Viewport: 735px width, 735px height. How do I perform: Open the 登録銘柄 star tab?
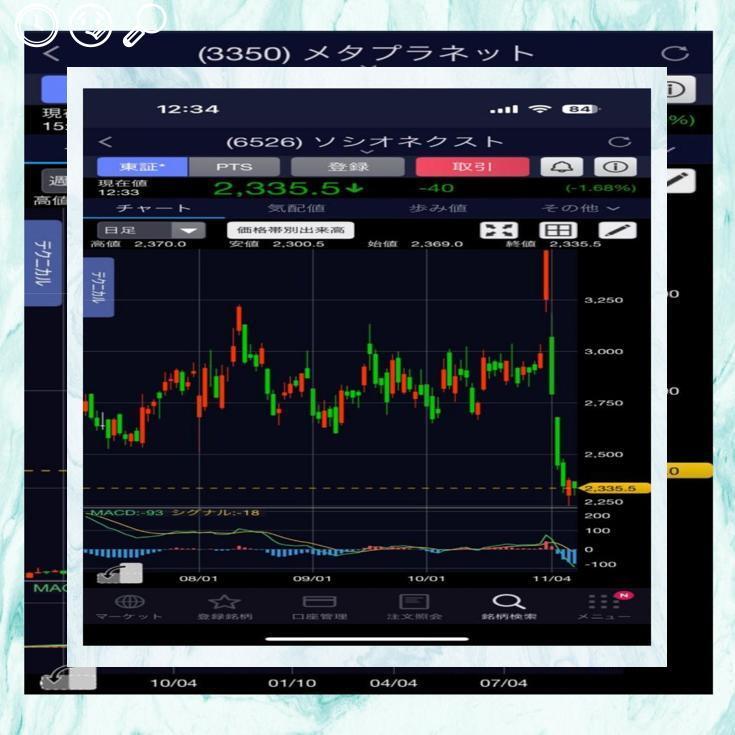coord(225,608)
